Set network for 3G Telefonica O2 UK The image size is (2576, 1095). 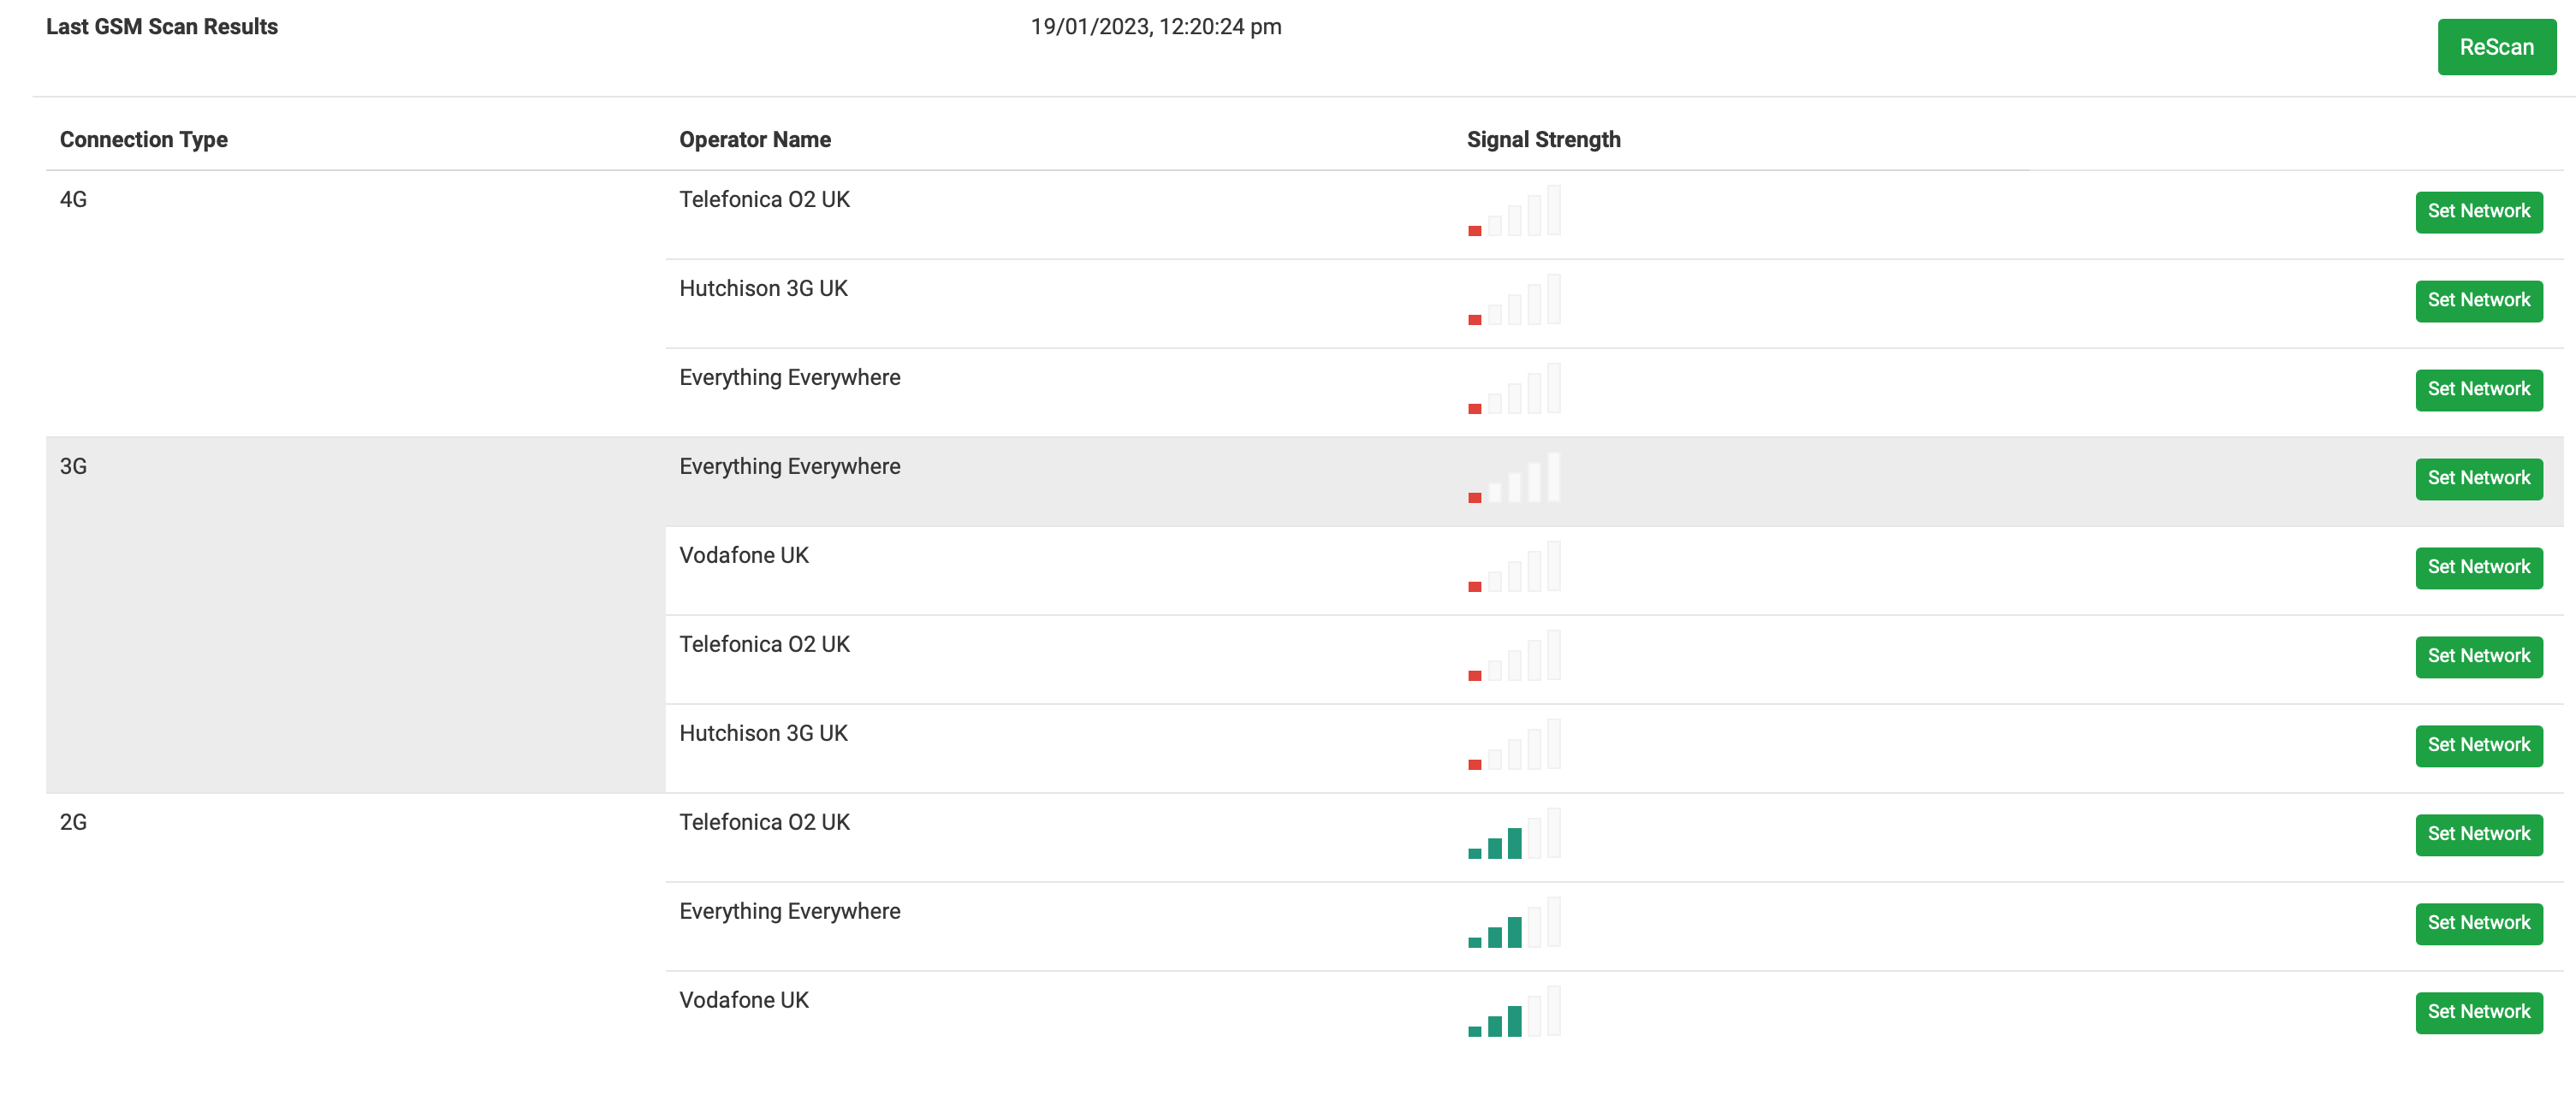(2478, 657)
